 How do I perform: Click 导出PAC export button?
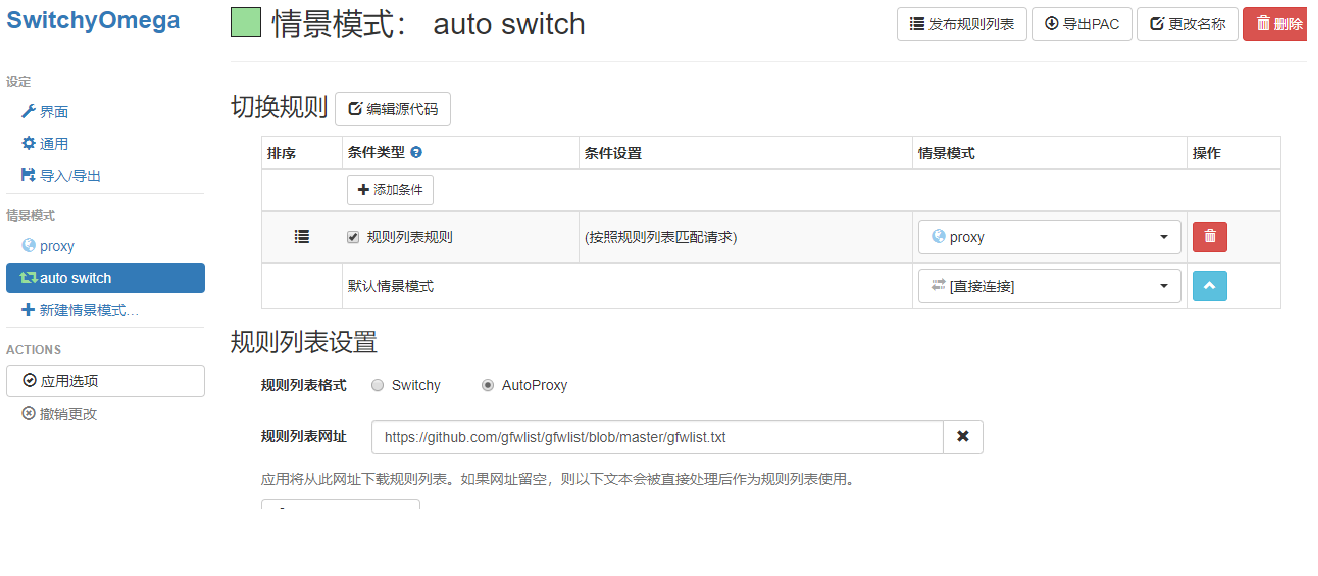pos(1082,24)
